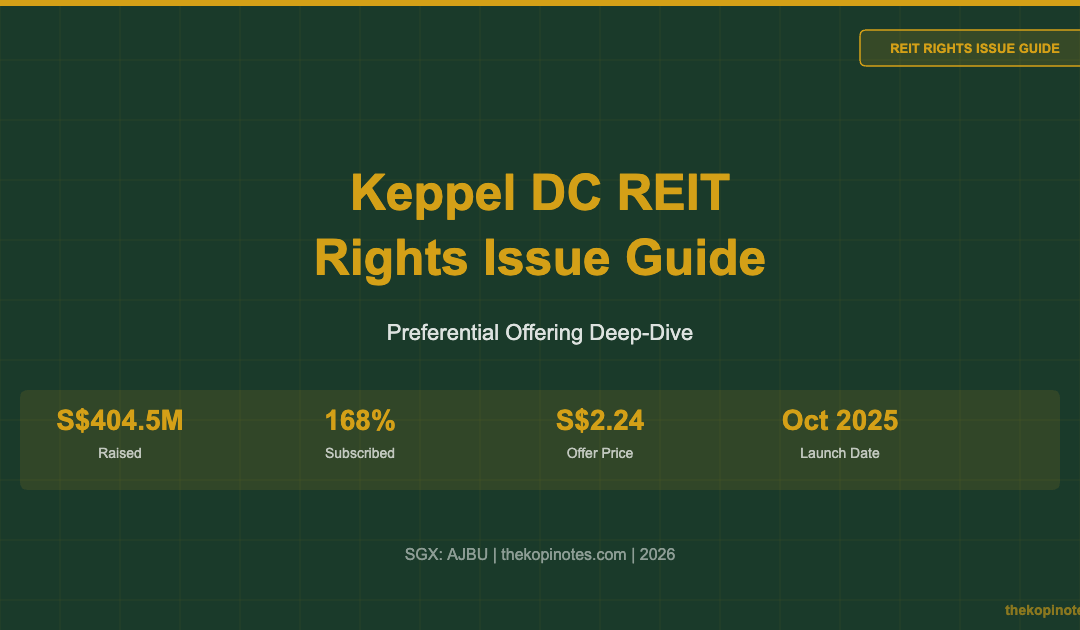Click the S$2.24 value
1080x630 pixels.
pos(600,421)
